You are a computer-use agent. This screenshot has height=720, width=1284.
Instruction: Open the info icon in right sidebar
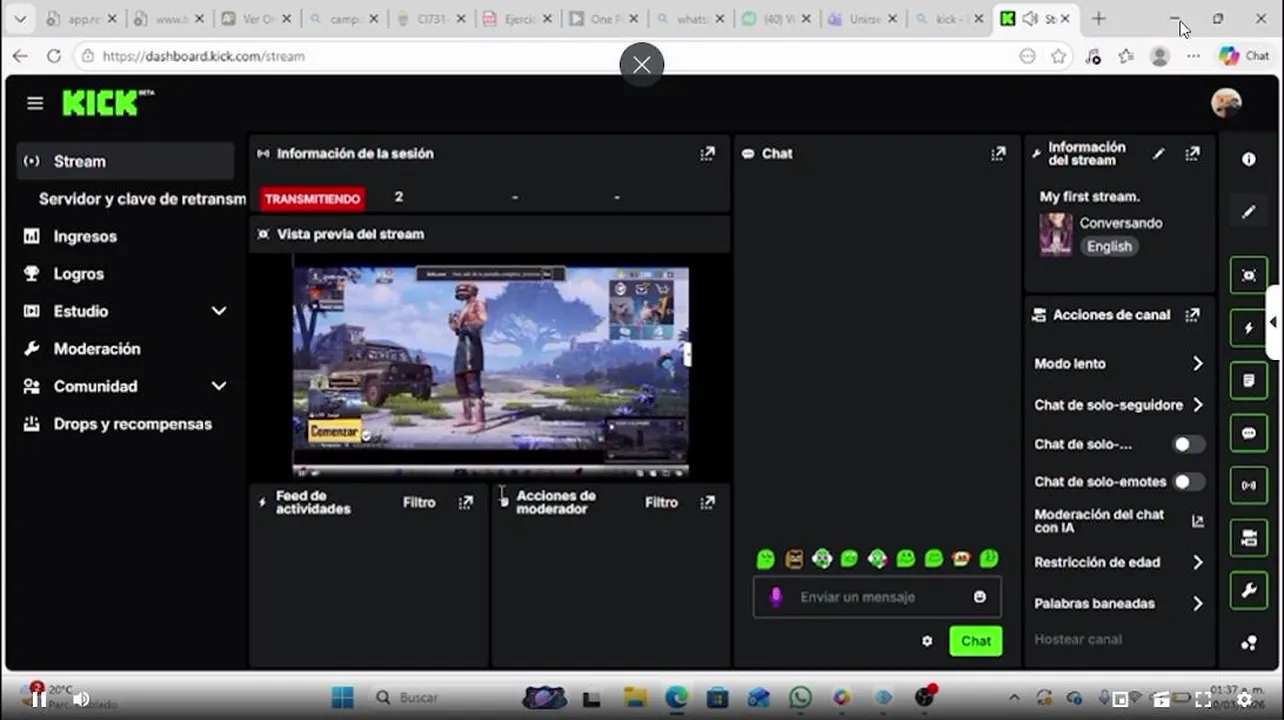coord(1249,159)
